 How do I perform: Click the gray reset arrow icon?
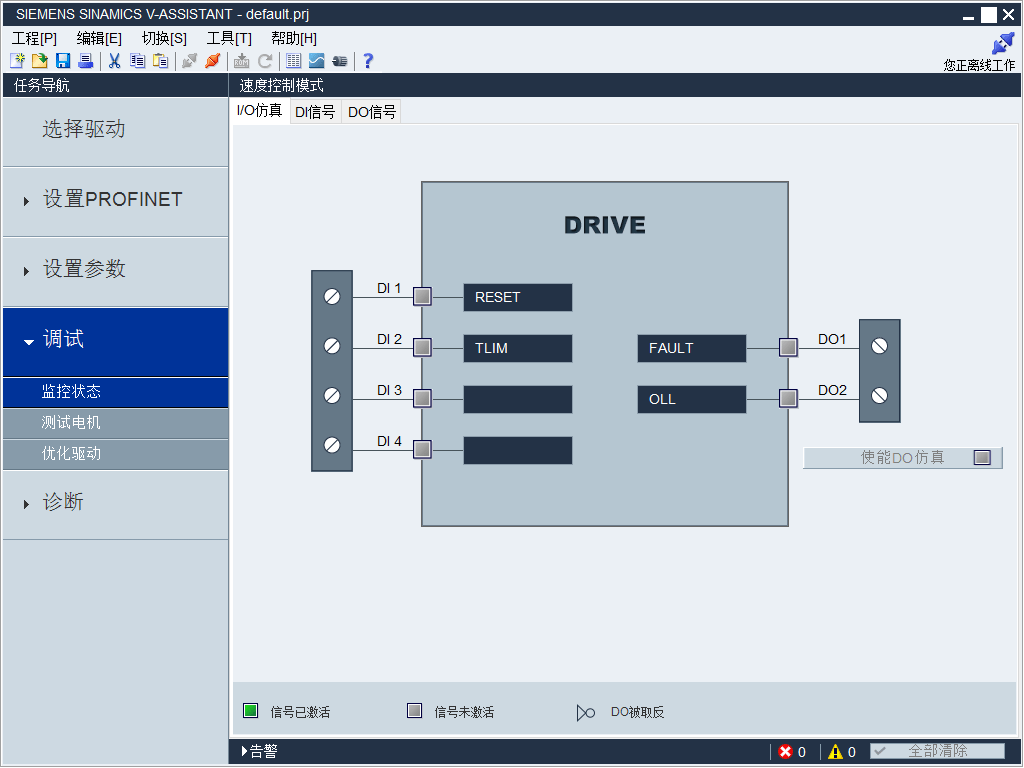[x=264, y=61]
